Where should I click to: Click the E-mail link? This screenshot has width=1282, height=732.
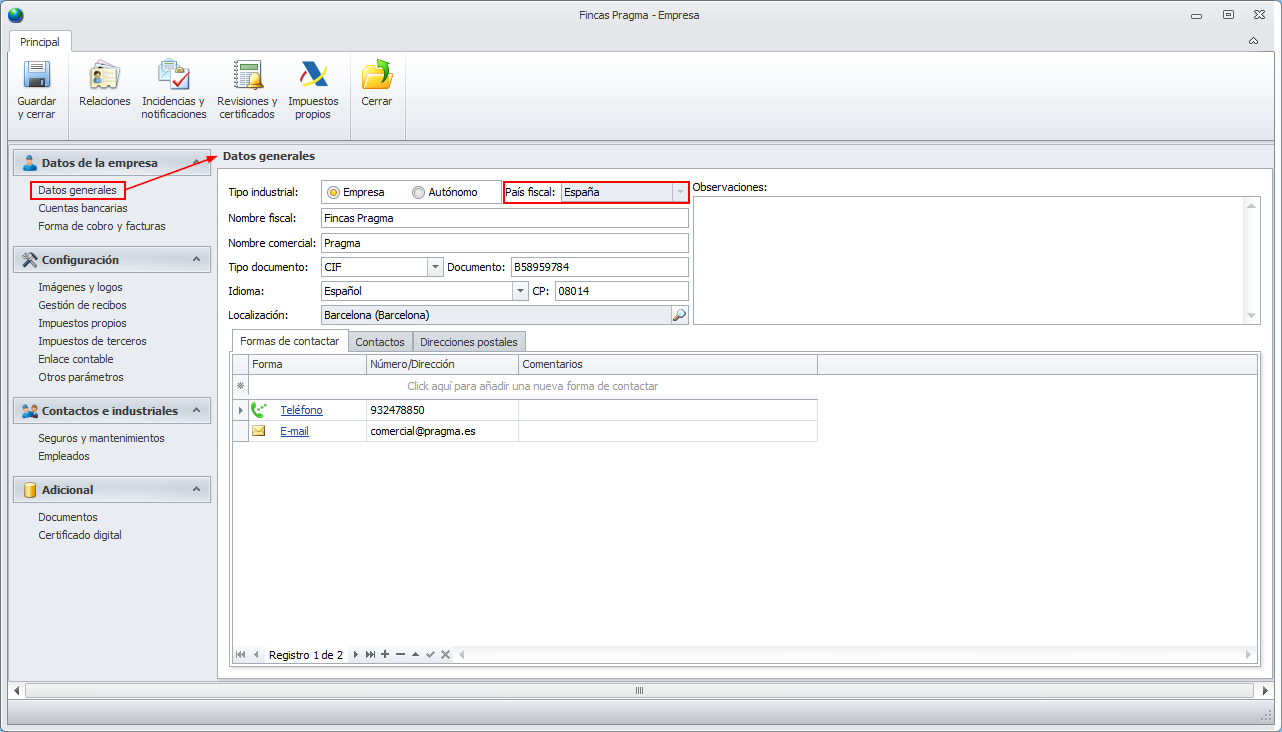(294, 431)
